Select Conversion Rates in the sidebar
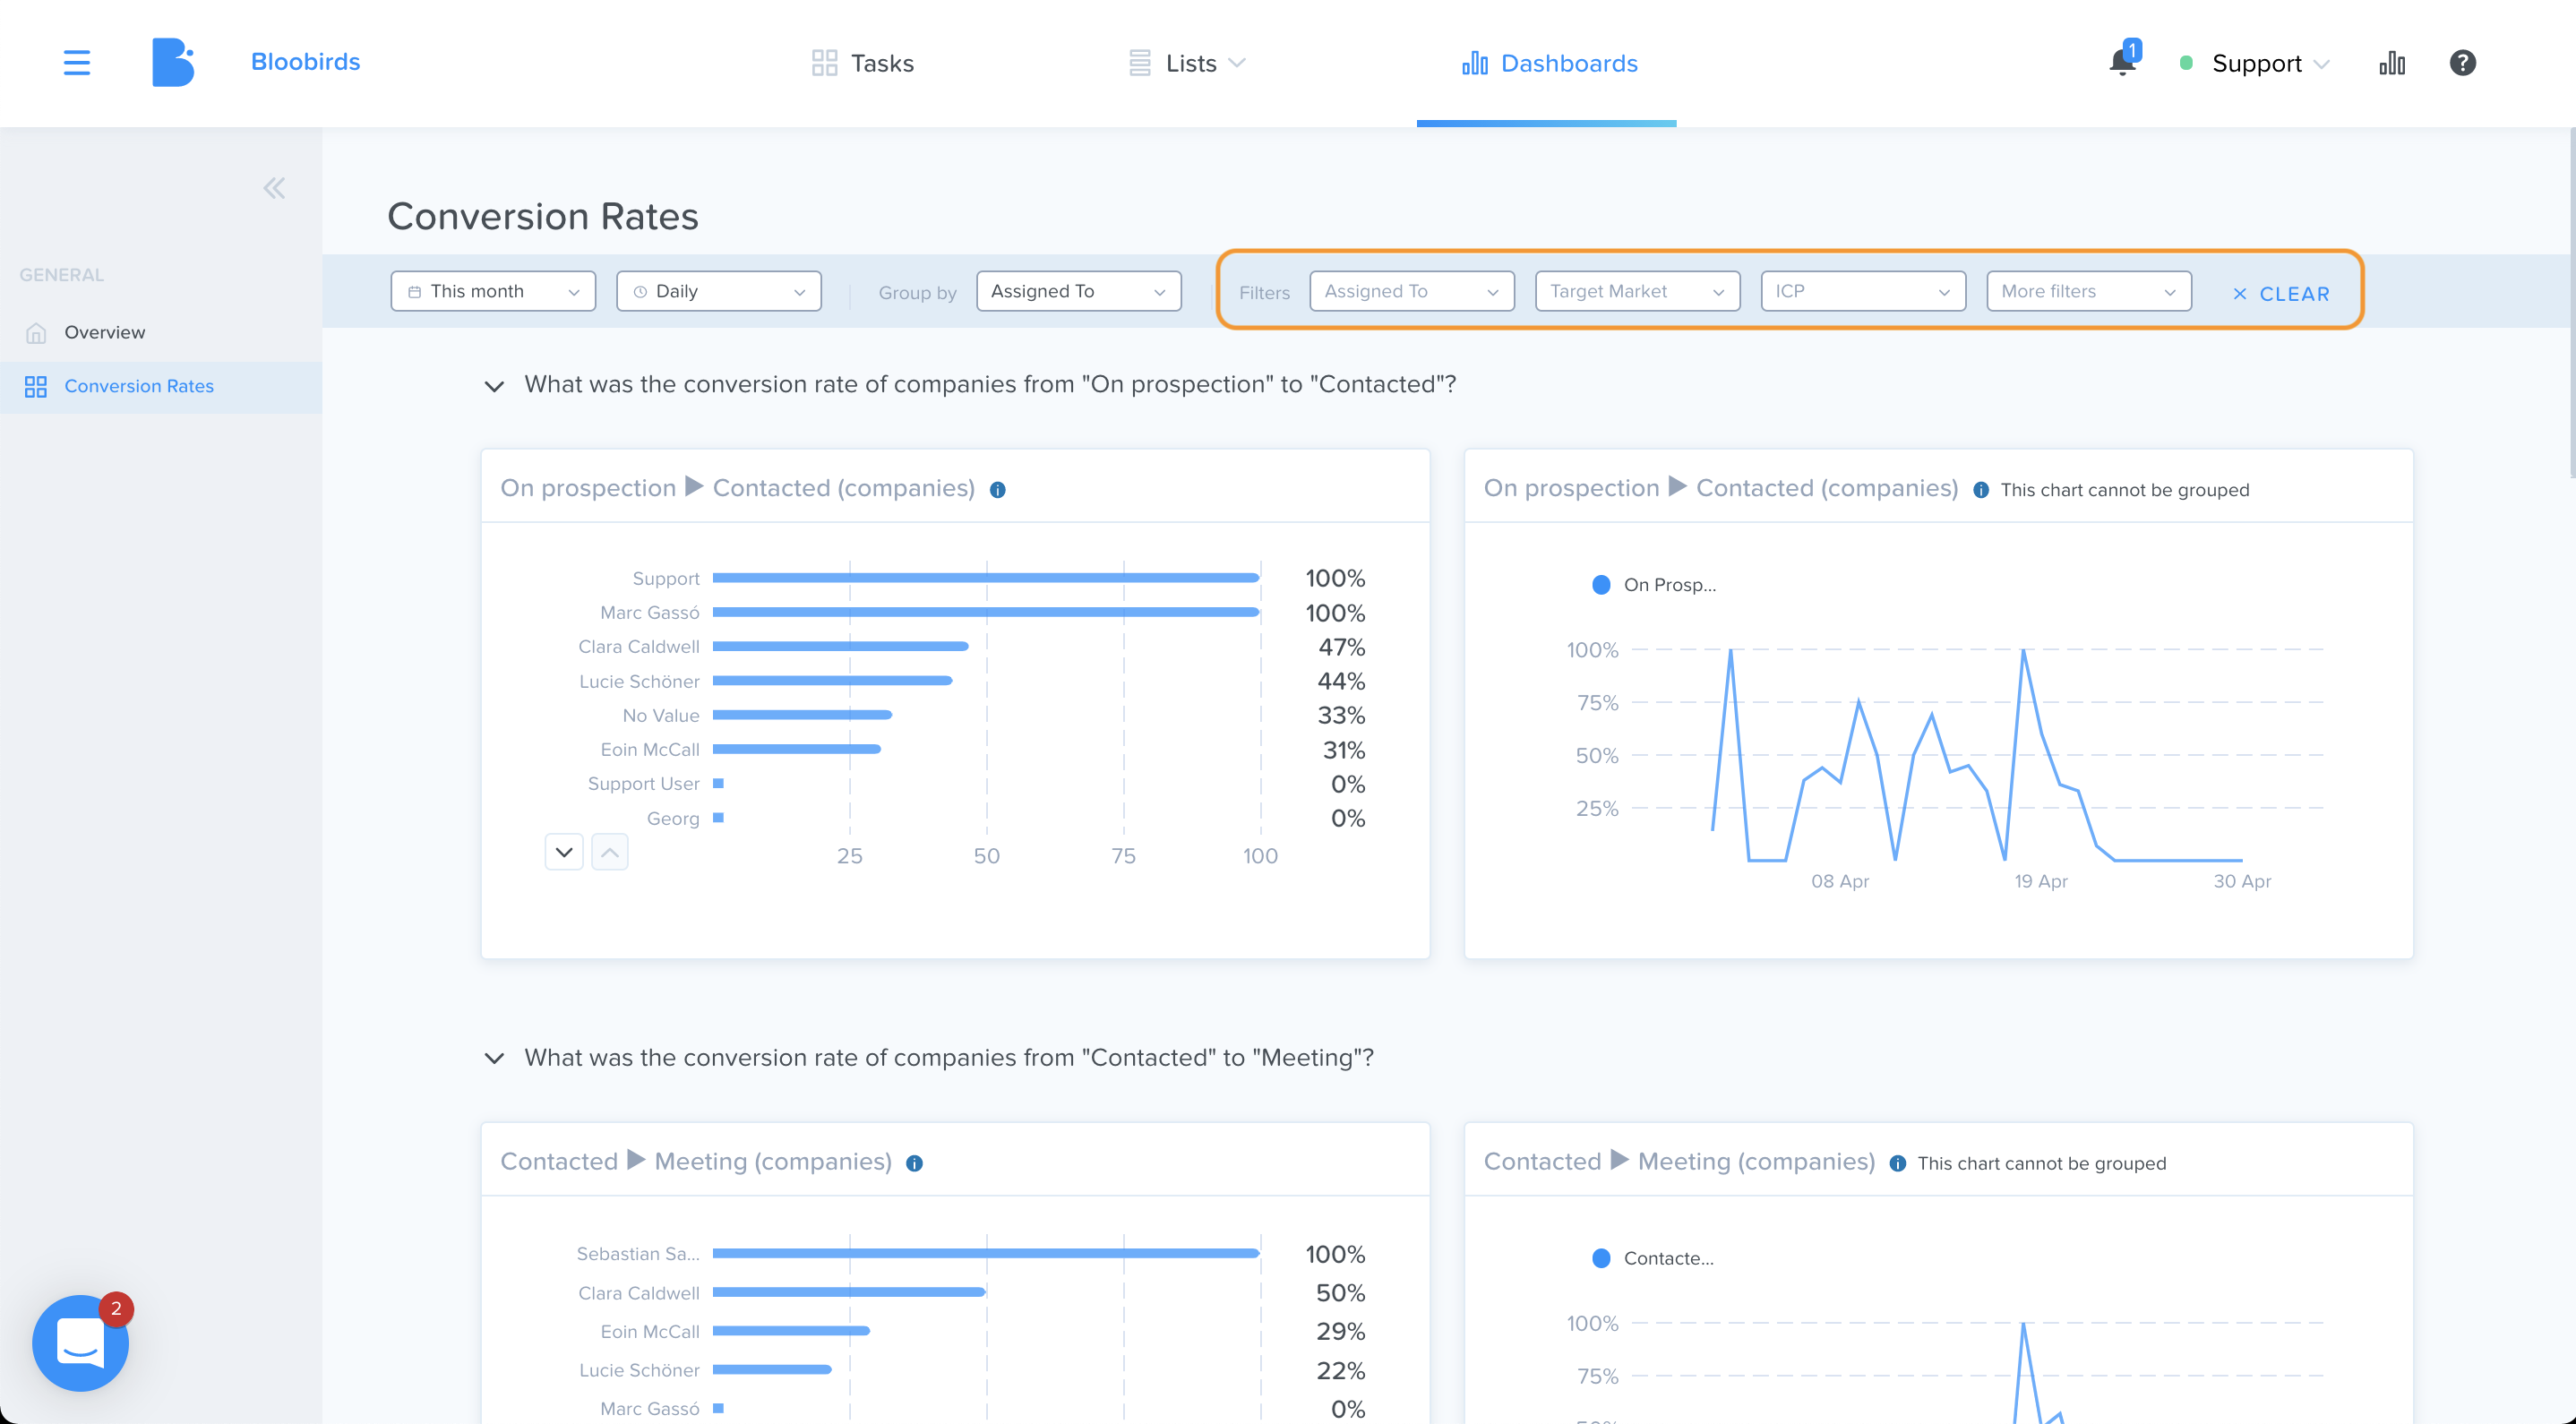Screen dimensions: 2576x1424 pos(160,387)
